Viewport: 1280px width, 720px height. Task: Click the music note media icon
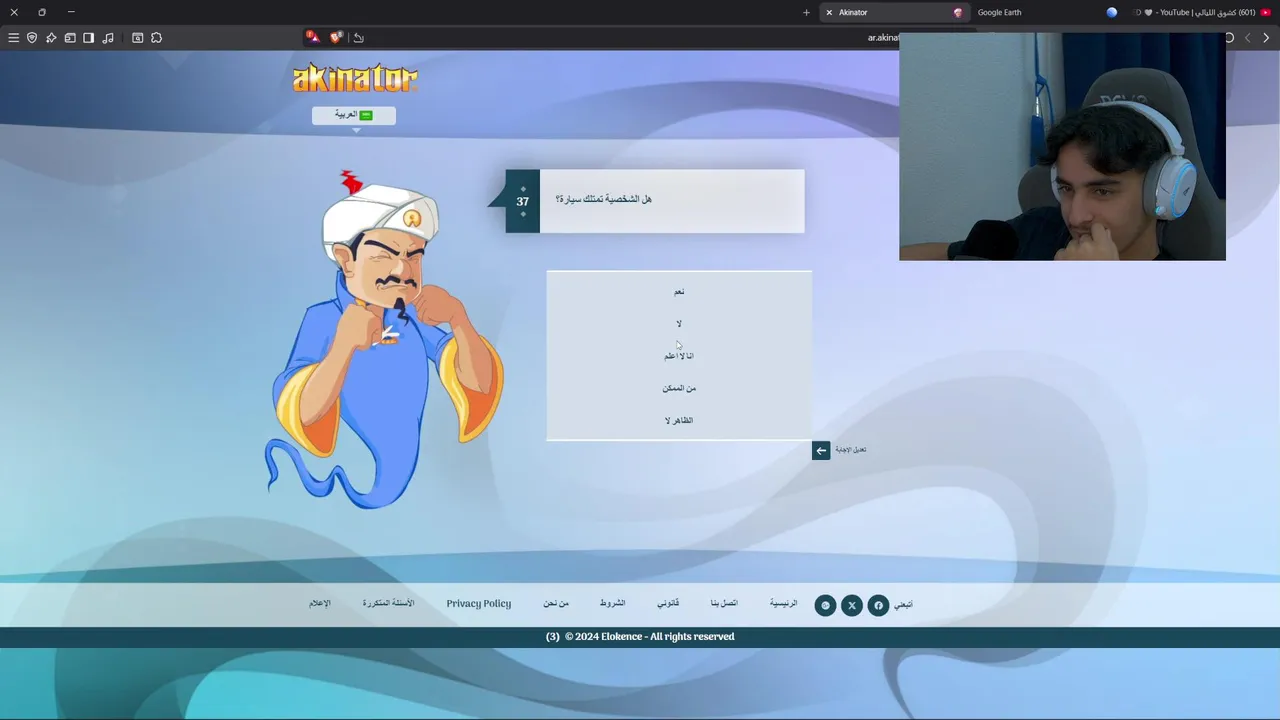pyautogui.click(x=108, y=38)
